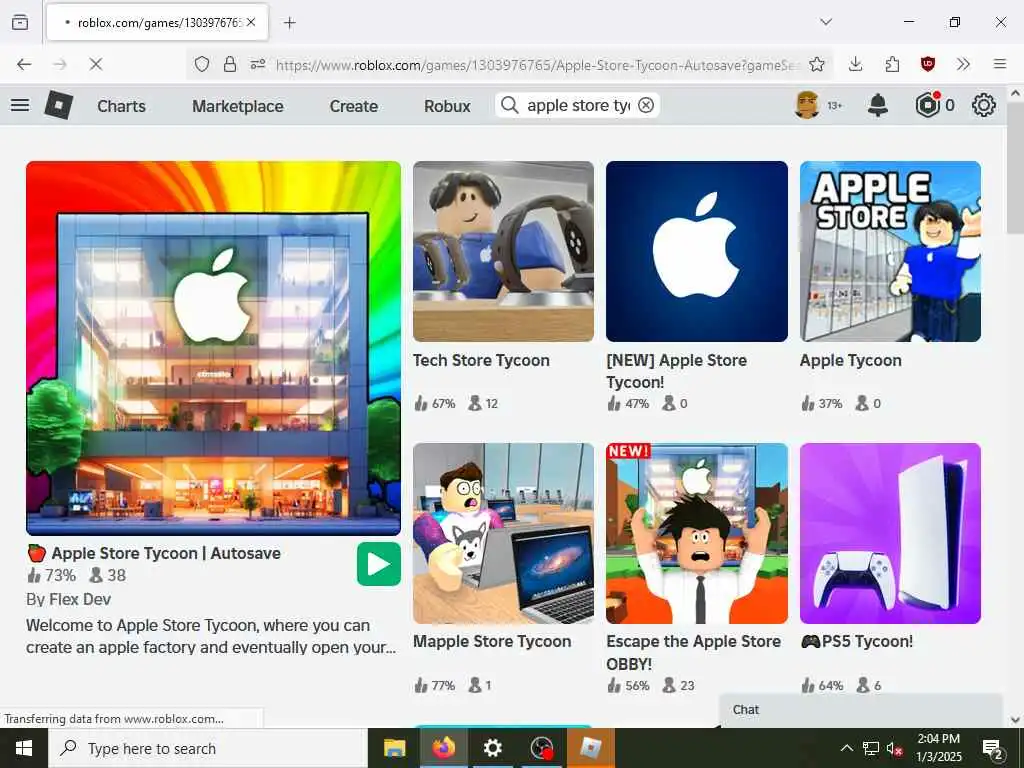The height and width of the screenshot is (768, 1024).
Task: Open Roblox notifications bell
Action: point(878,105)
